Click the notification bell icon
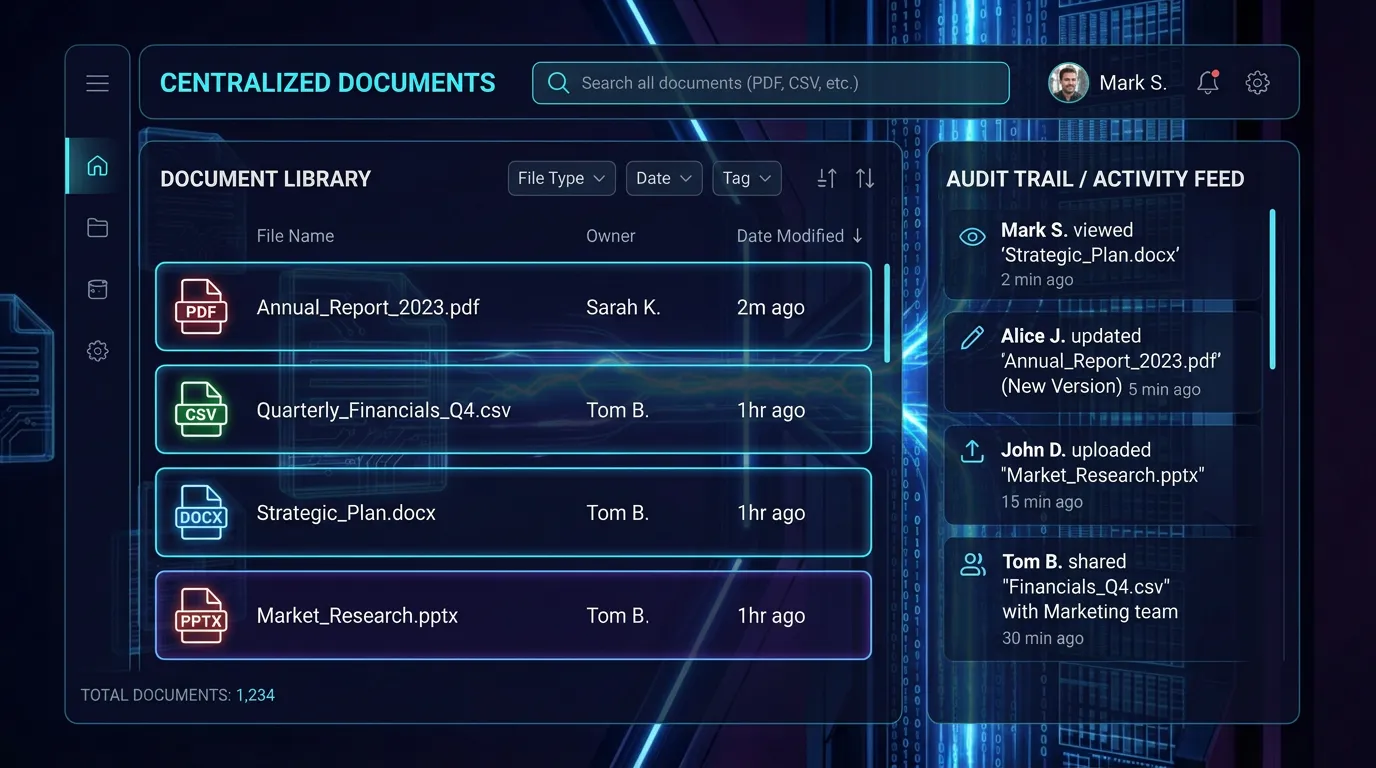 [1207, 82]
